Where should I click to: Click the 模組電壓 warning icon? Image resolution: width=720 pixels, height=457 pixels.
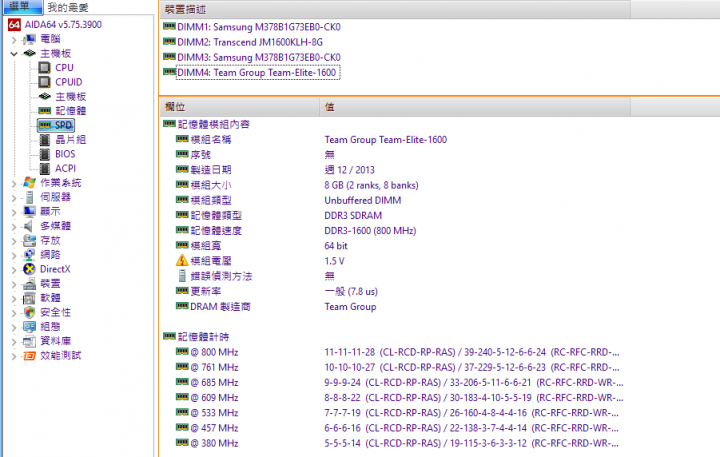[x=182, y=260]
